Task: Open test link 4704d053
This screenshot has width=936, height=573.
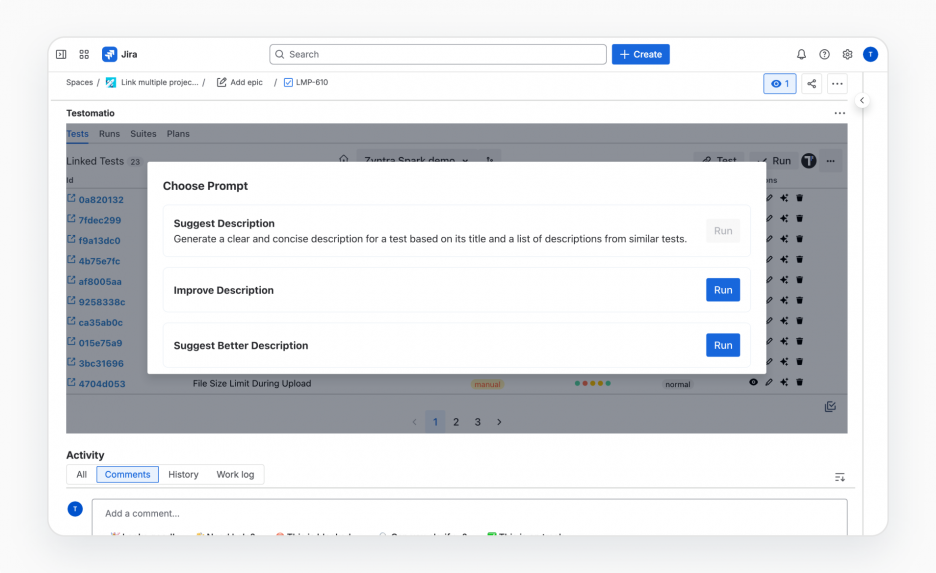Action: pyautogui.click(x=101, y=384)
